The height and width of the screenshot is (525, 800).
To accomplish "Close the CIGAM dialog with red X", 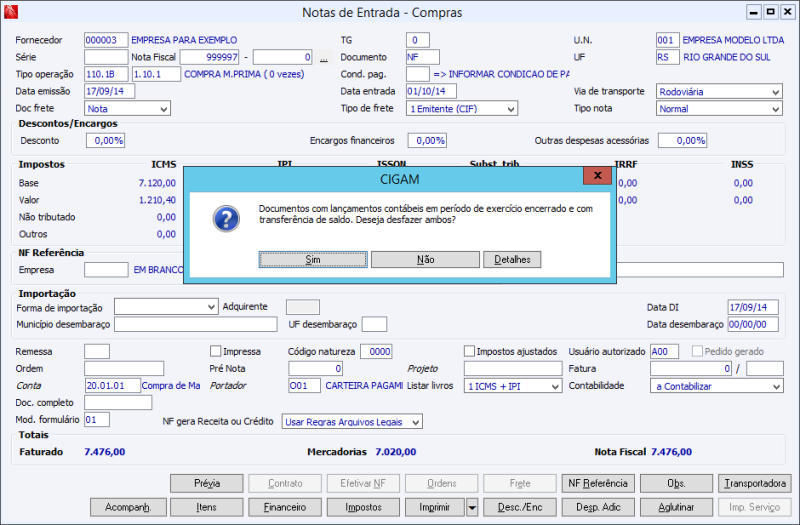I will pyautogui.click(x=597, y=176).
